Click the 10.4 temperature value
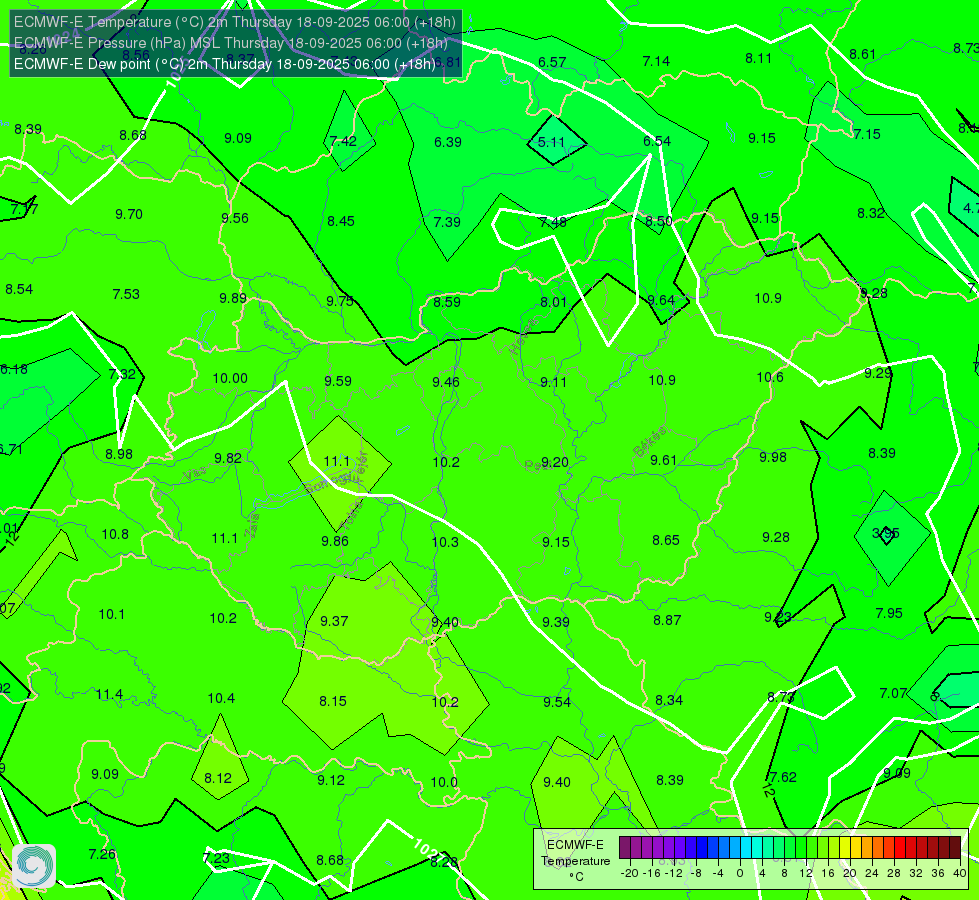Viewport: 979px width, 900px height. tap(221, 698)
